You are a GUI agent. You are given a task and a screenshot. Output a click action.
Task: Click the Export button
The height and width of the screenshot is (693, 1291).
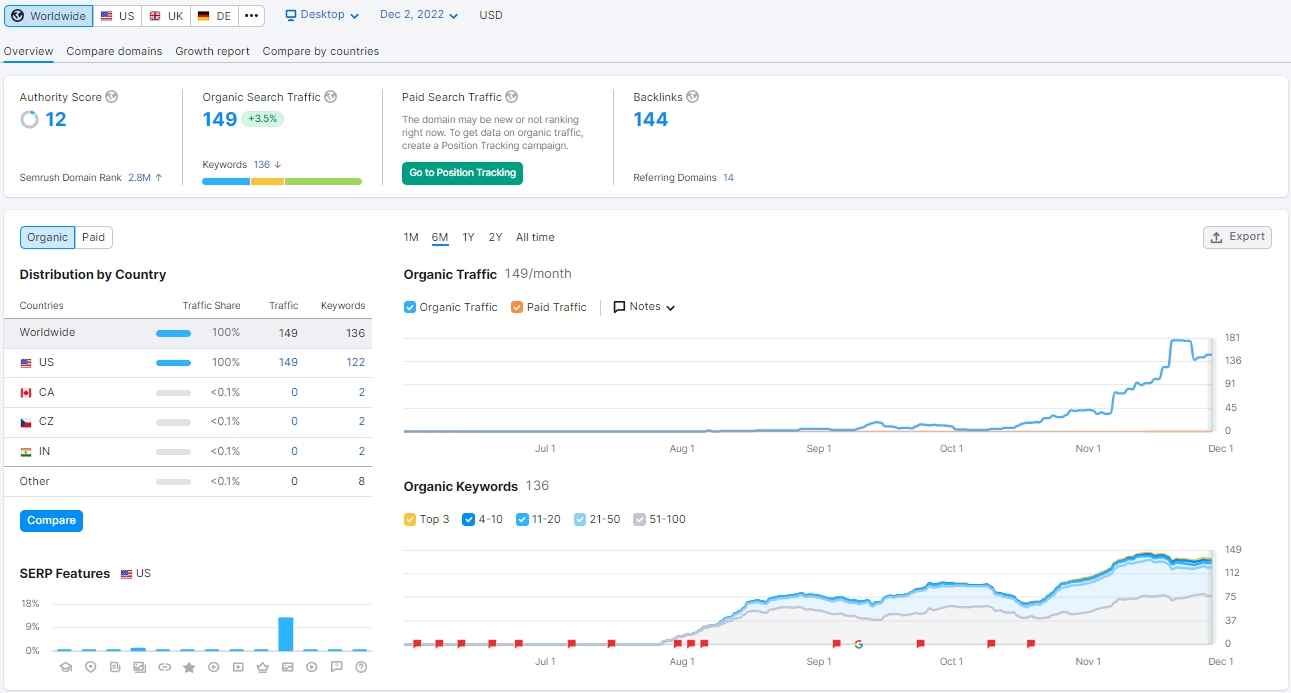[1237, 237]
